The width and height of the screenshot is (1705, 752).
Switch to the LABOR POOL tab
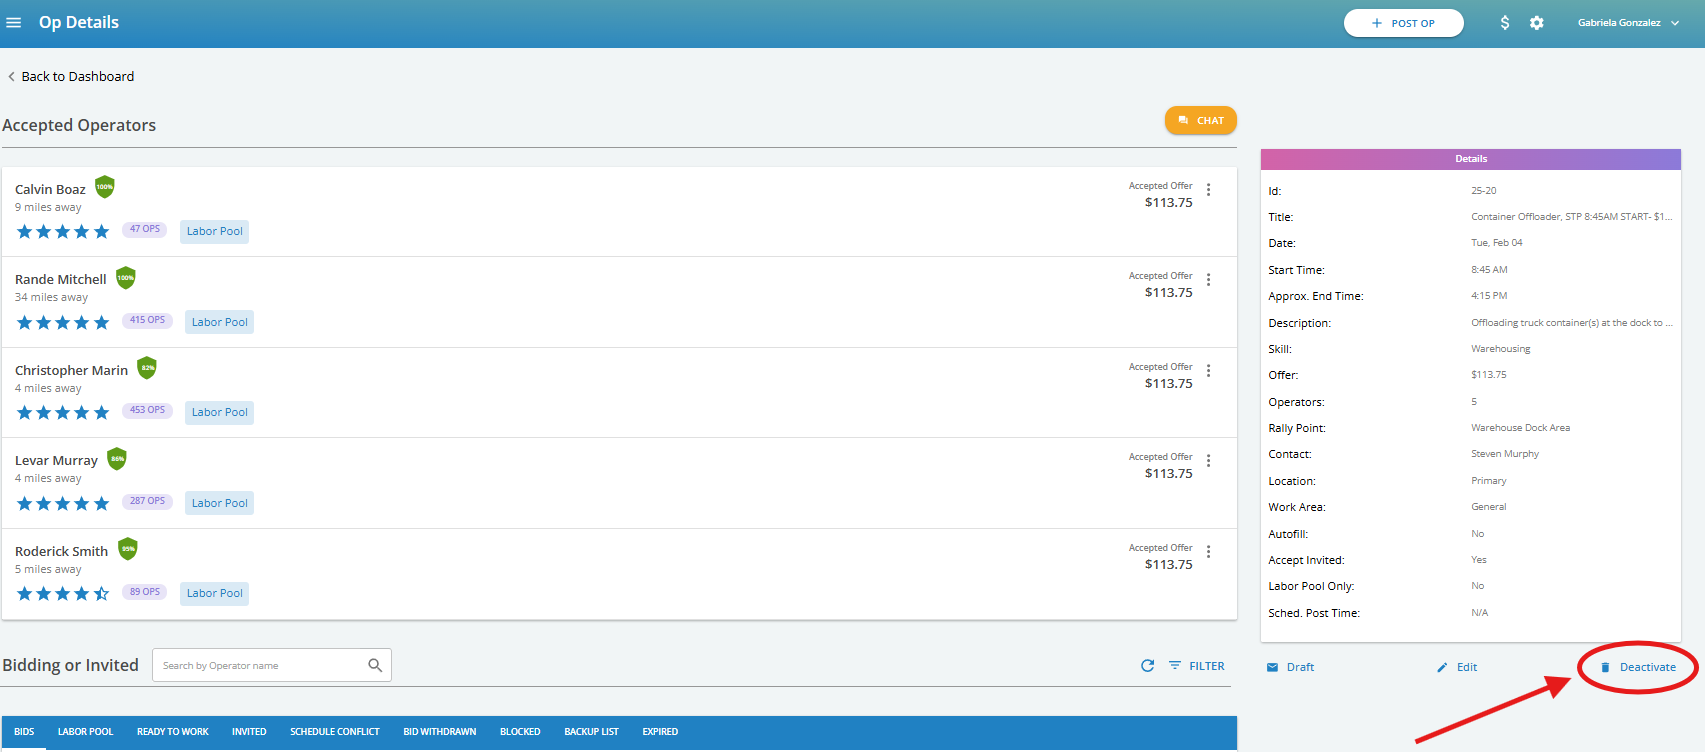(85, 732)
